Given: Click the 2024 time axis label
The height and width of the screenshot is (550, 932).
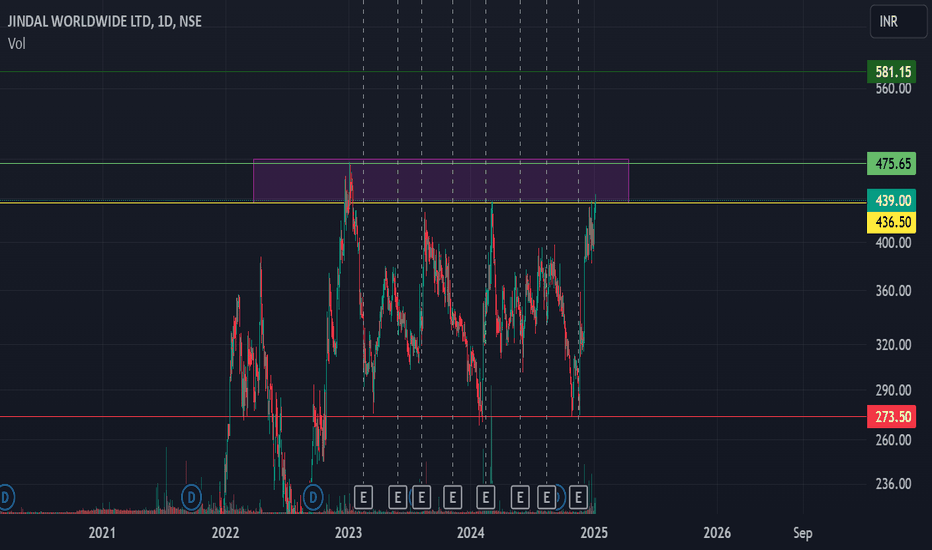Looking at the screenshot, I should (x=471, y=533).
